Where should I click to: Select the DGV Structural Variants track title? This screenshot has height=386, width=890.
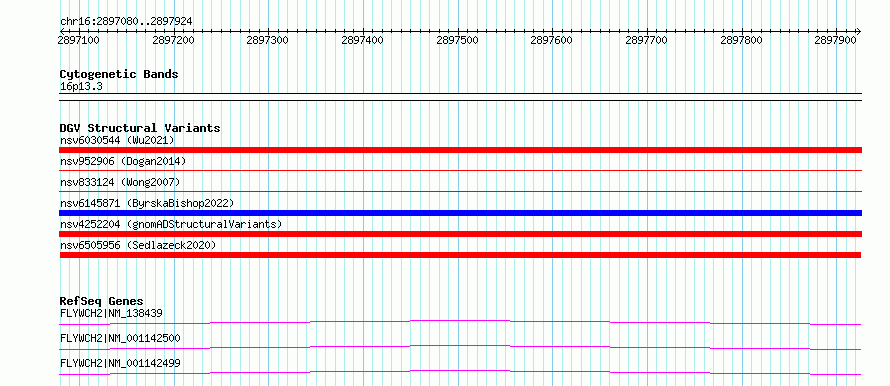[140, 128]
